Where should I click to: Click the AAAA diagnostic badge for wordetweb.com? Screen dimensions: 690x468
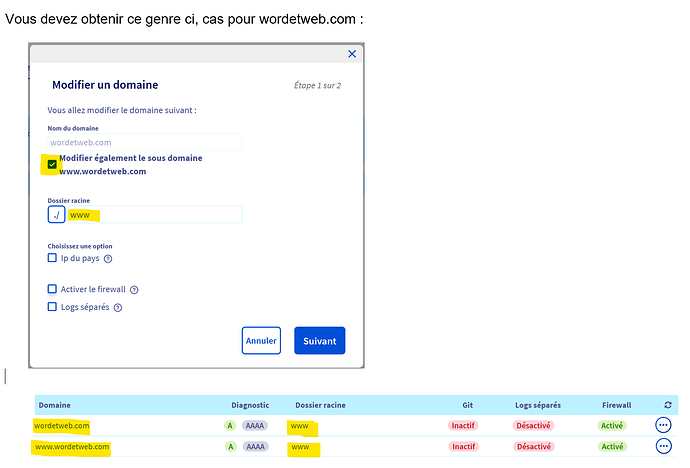255,425
